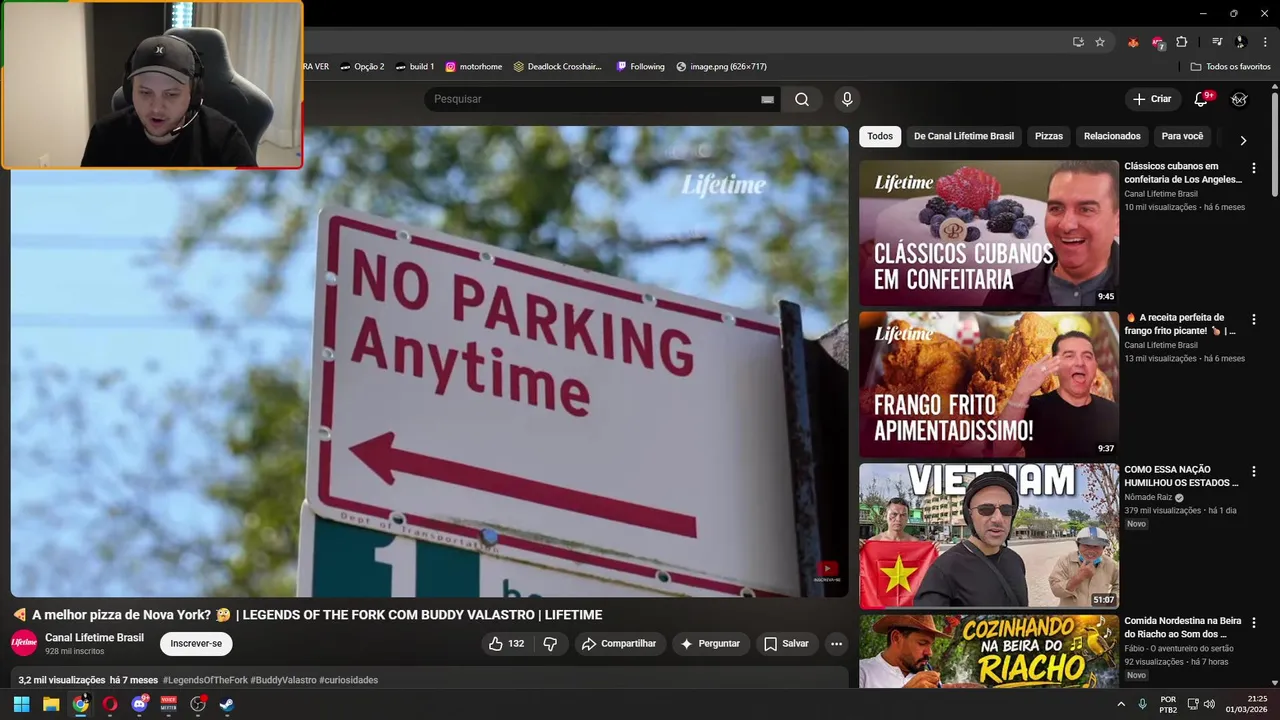Click Canal Lifetime Brasil channel name

(x=94, y=638)
